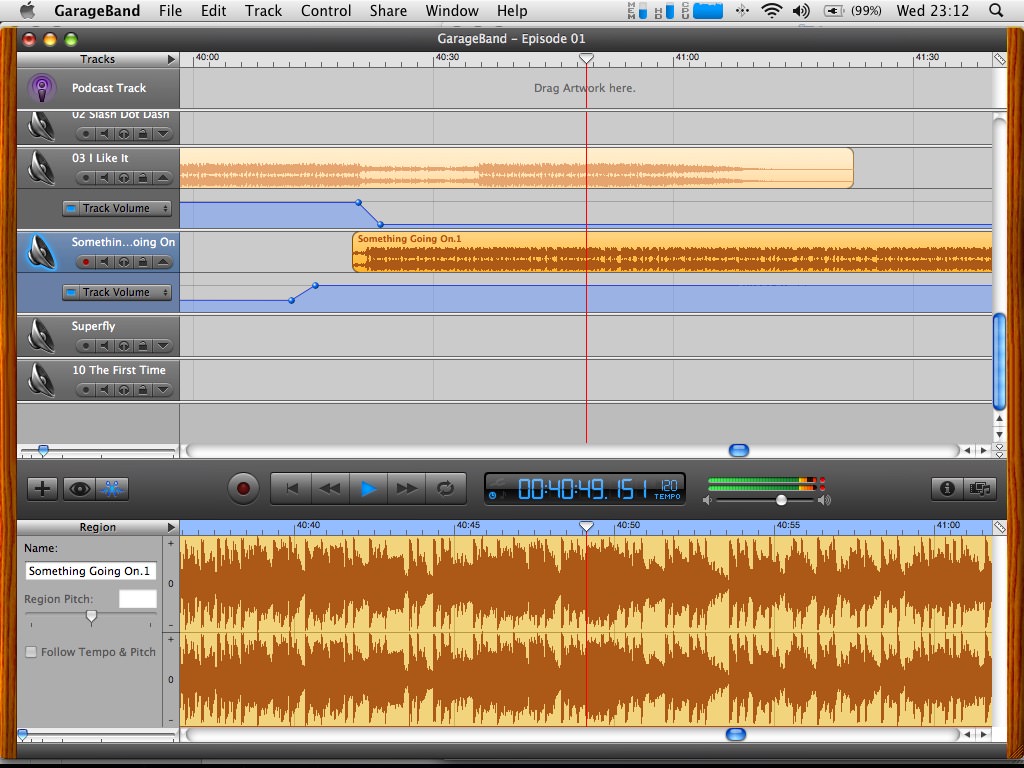Click the LCD time readout 00:40:49.151

[583, 488]
